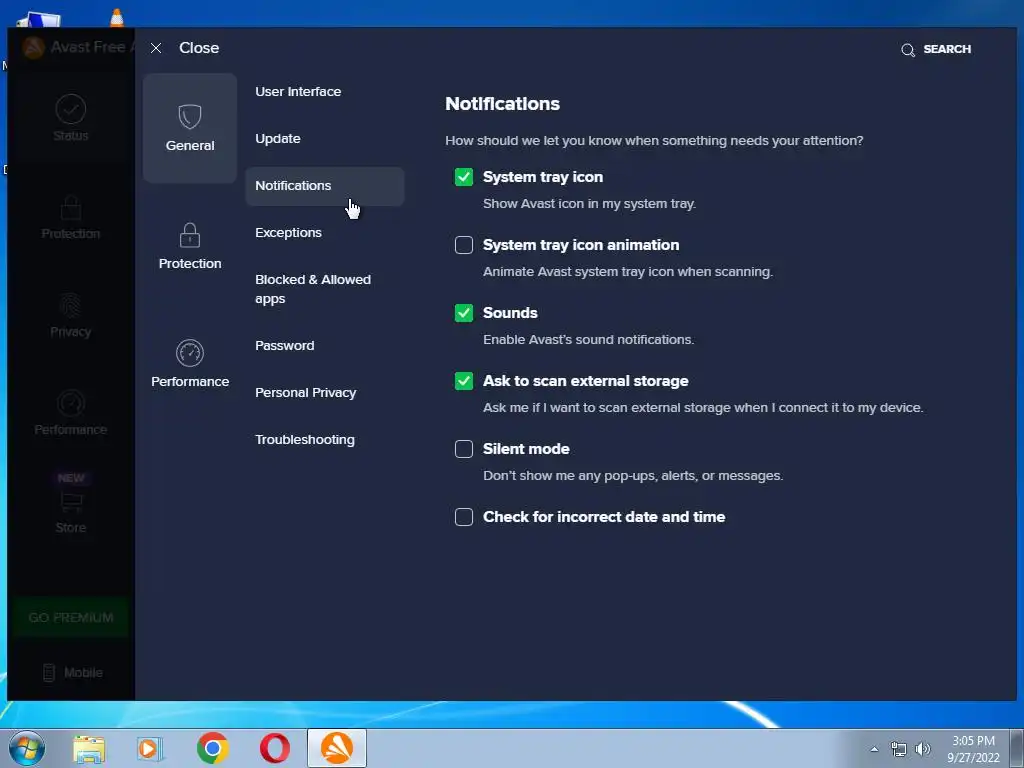Image resolution: width=1024 pixels, height=768 pixels.
Task: Click the Close label at top
Action: click(199, 48)
